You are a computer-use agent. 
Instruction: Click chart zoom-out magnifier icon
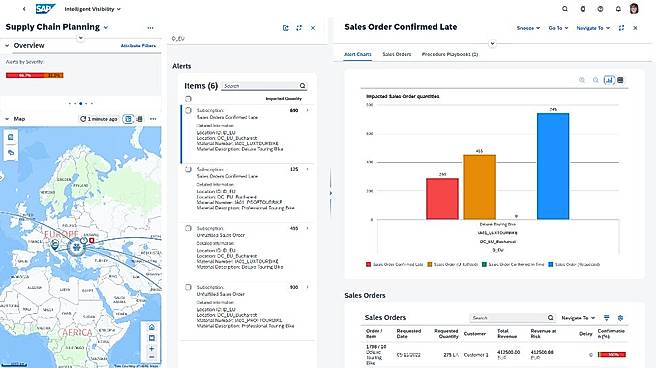coord(595,80)
